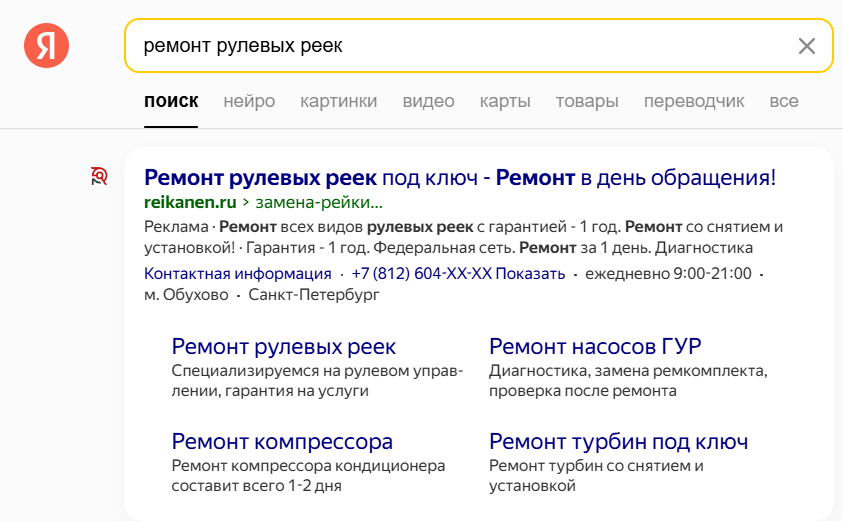Open the «Ремонт рулевых реек» sitelink

tap(284, 346)
